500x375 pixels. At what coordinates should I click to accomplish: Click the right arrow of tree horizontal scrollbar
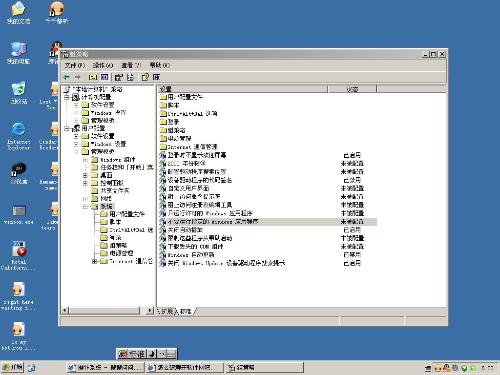150,311
